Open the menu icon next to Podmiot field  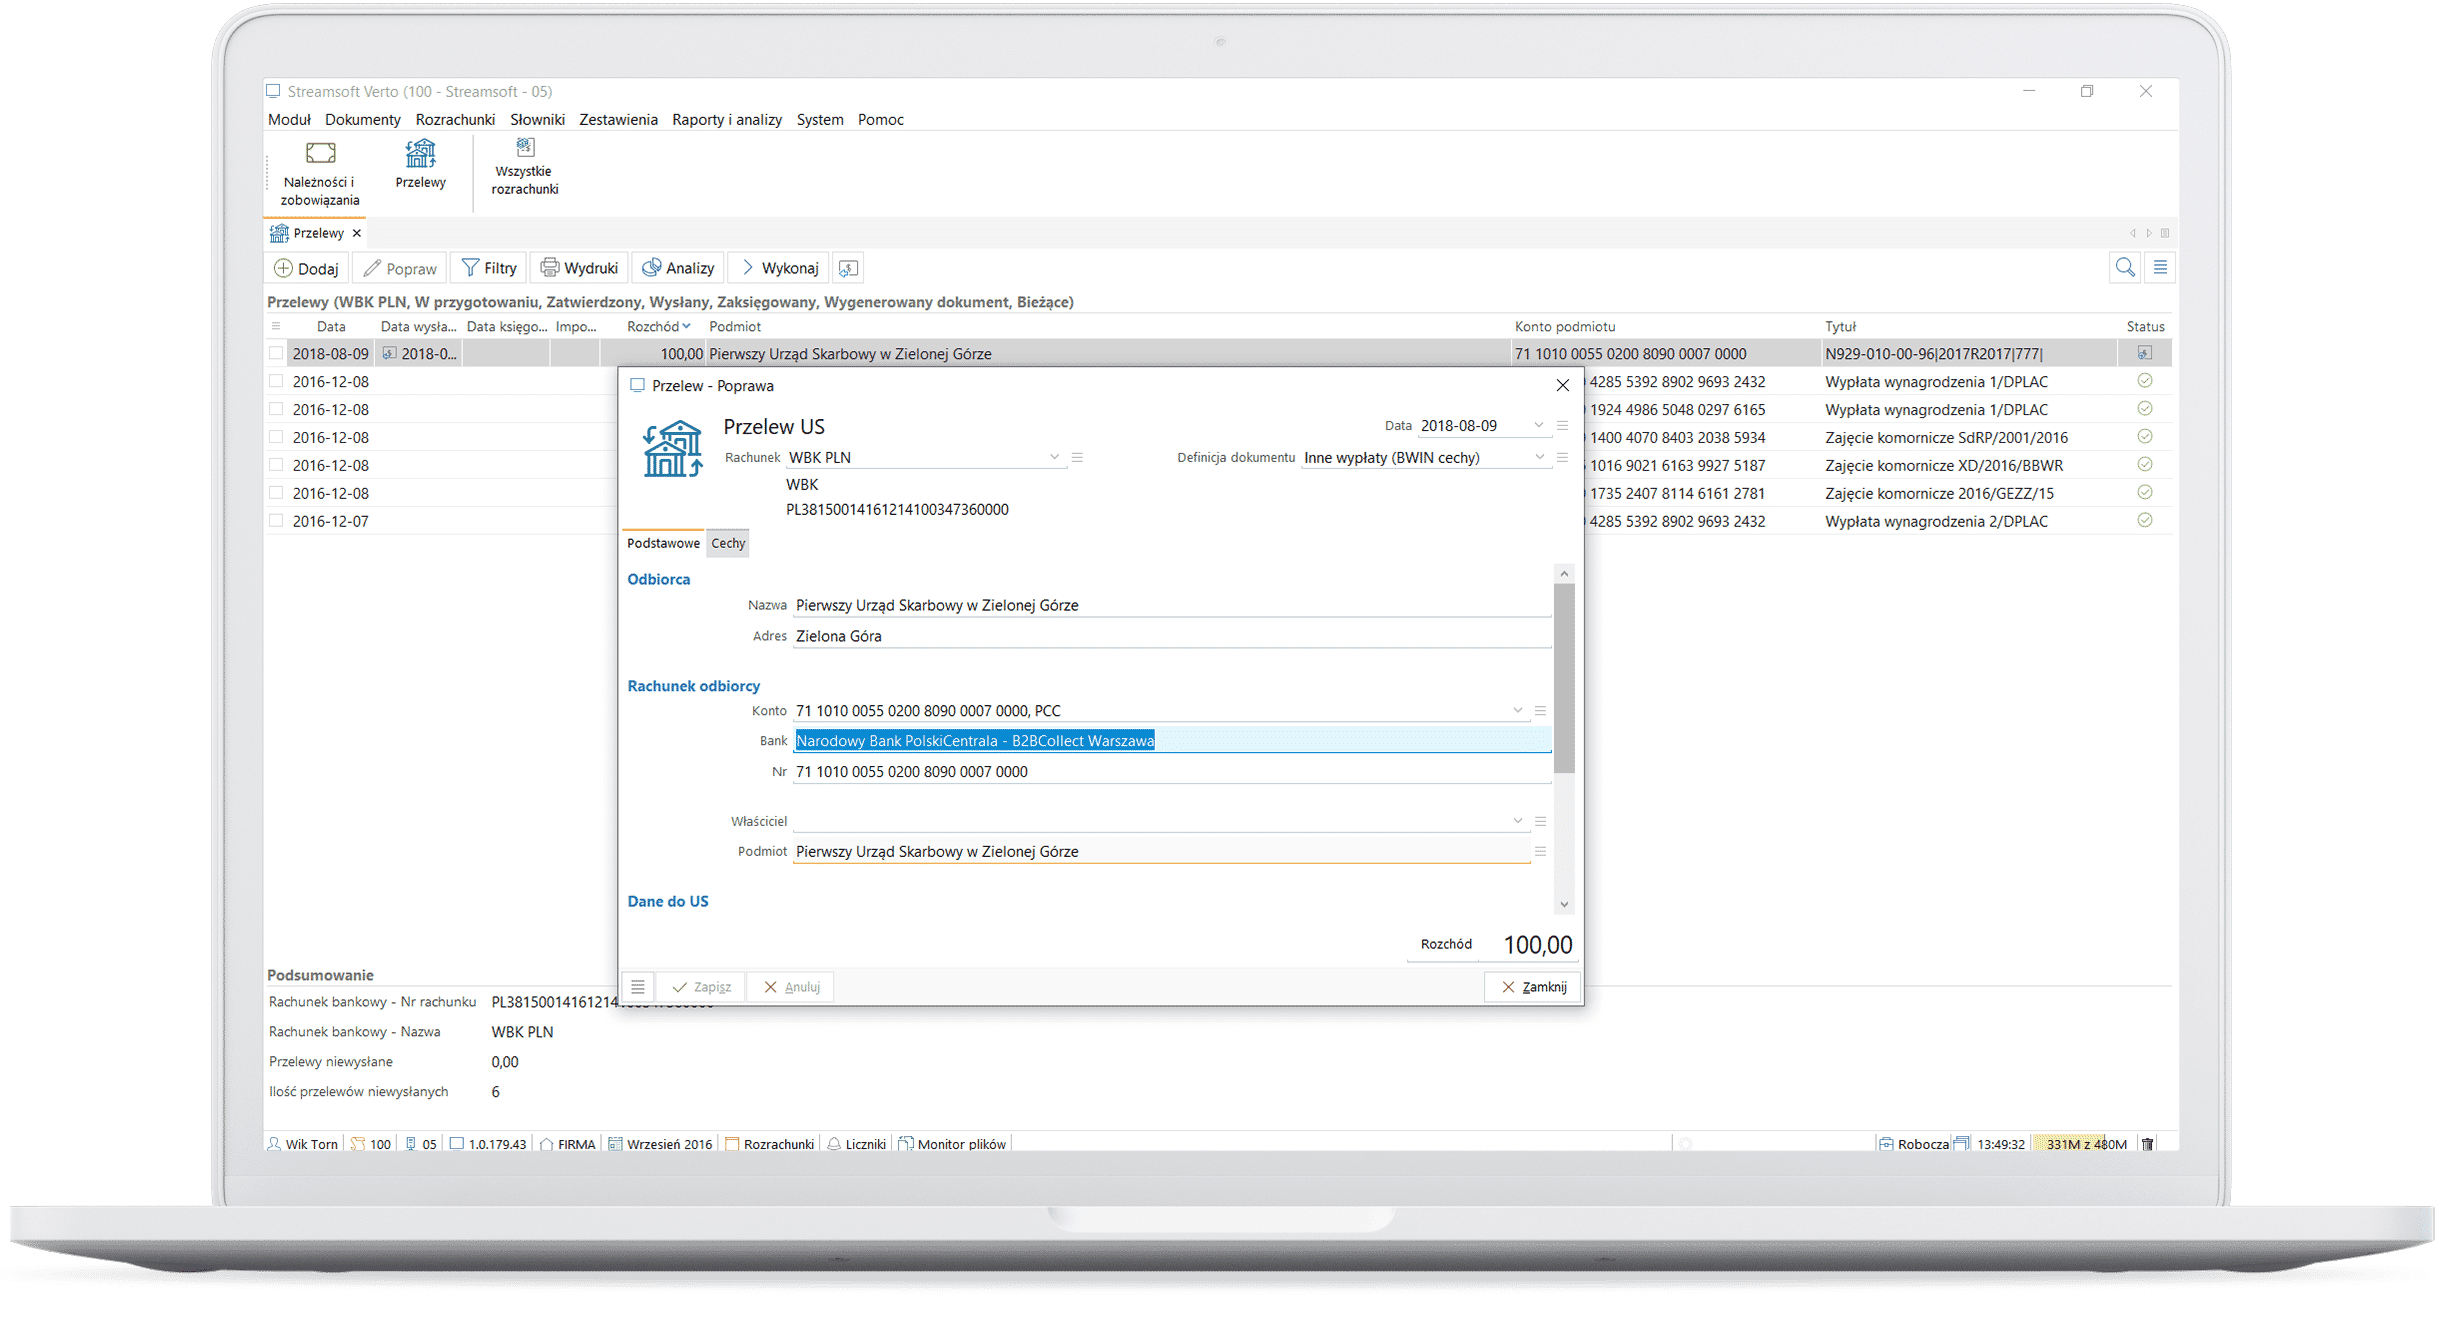tap(1540, 851)
